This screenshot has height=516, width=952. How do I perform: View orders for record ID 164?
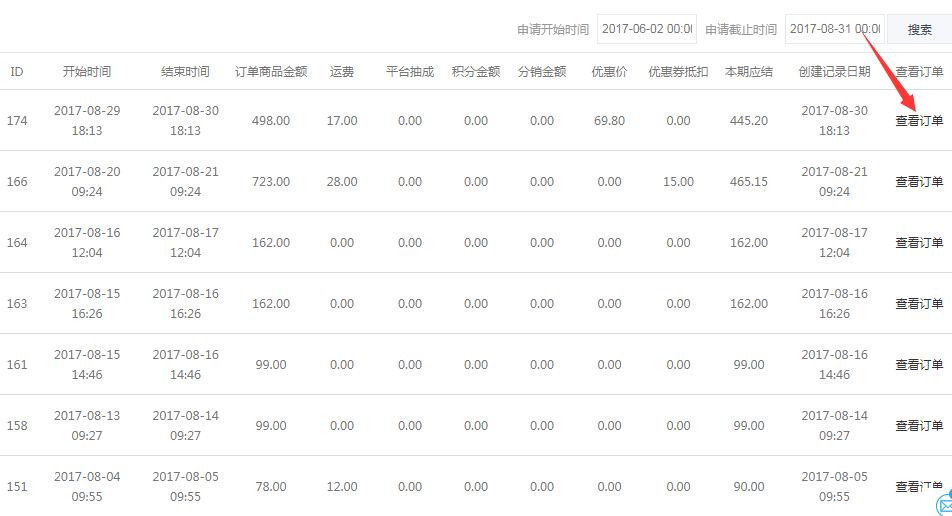point(918,243)
